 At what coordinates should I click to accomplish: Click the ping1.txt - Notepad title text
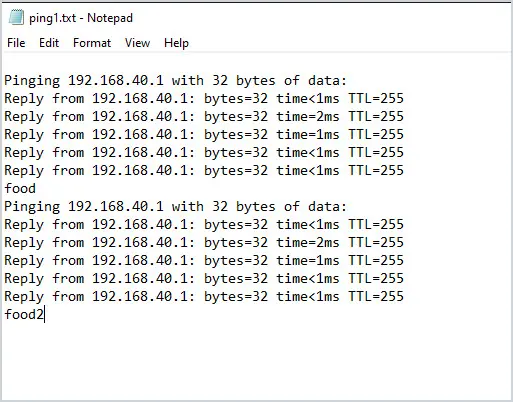click(x=81, y=18)
